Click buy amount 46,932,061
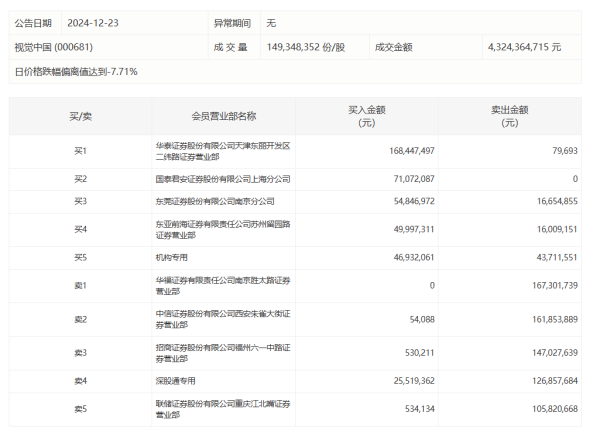 414,257
